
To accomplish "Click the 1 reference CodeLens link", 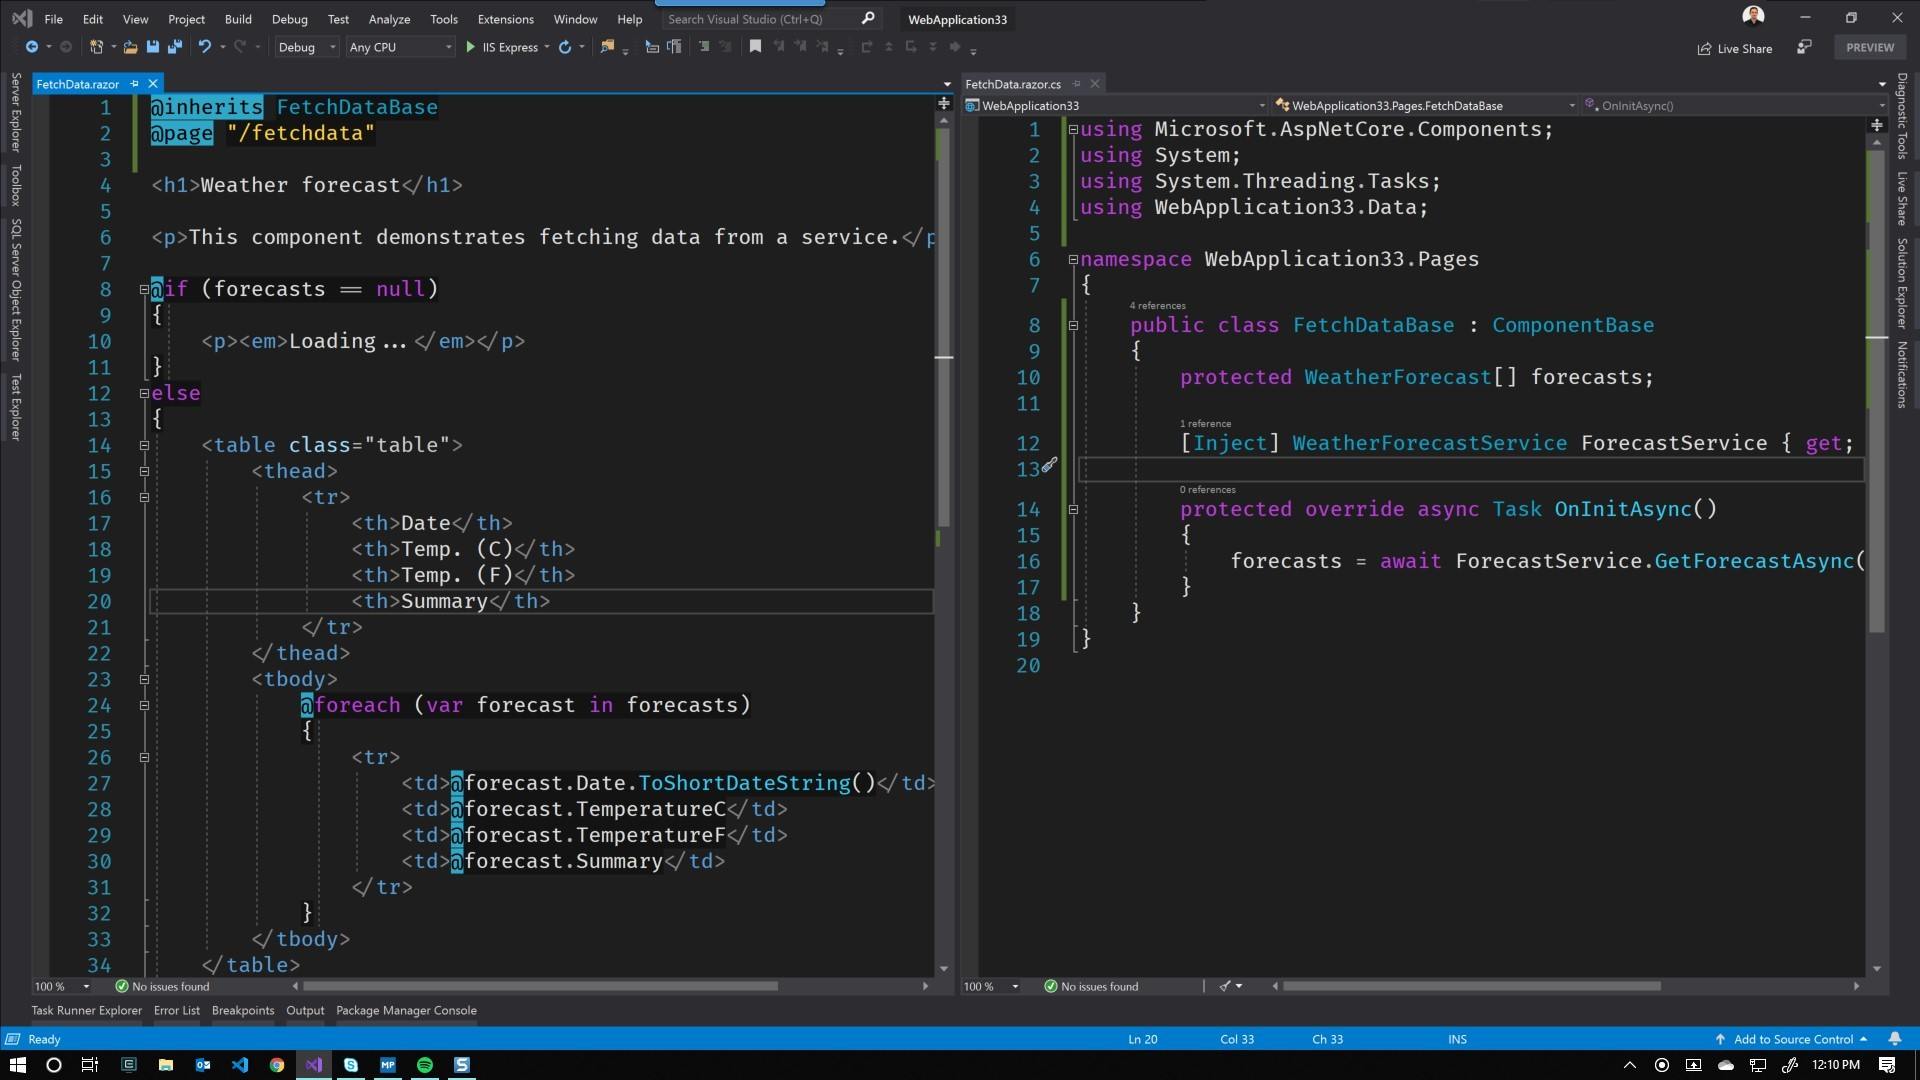I will click(x=1205, y=423).
